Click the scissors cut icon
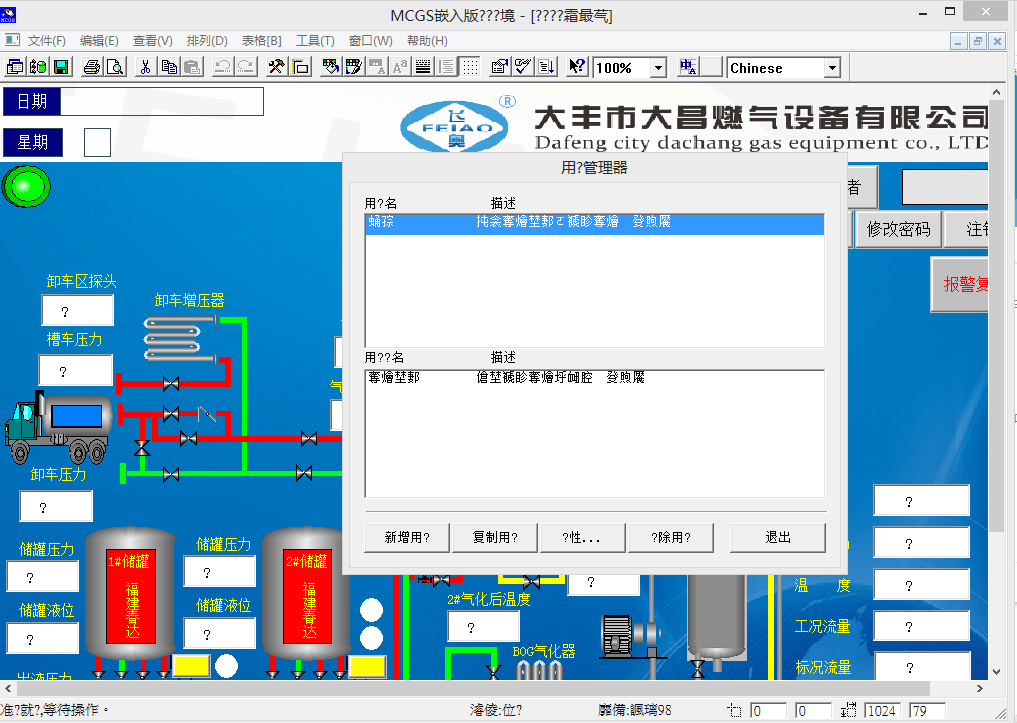The width and height of the screenshot is (1017, 723). [145, 67]
